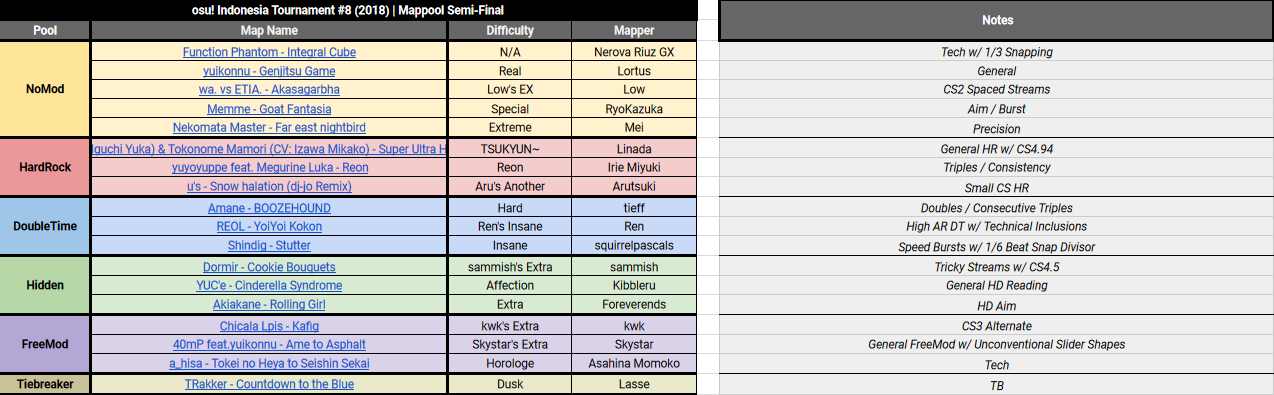Open the Amane - BOOZEHOUND map link

[x=269, y=208]
